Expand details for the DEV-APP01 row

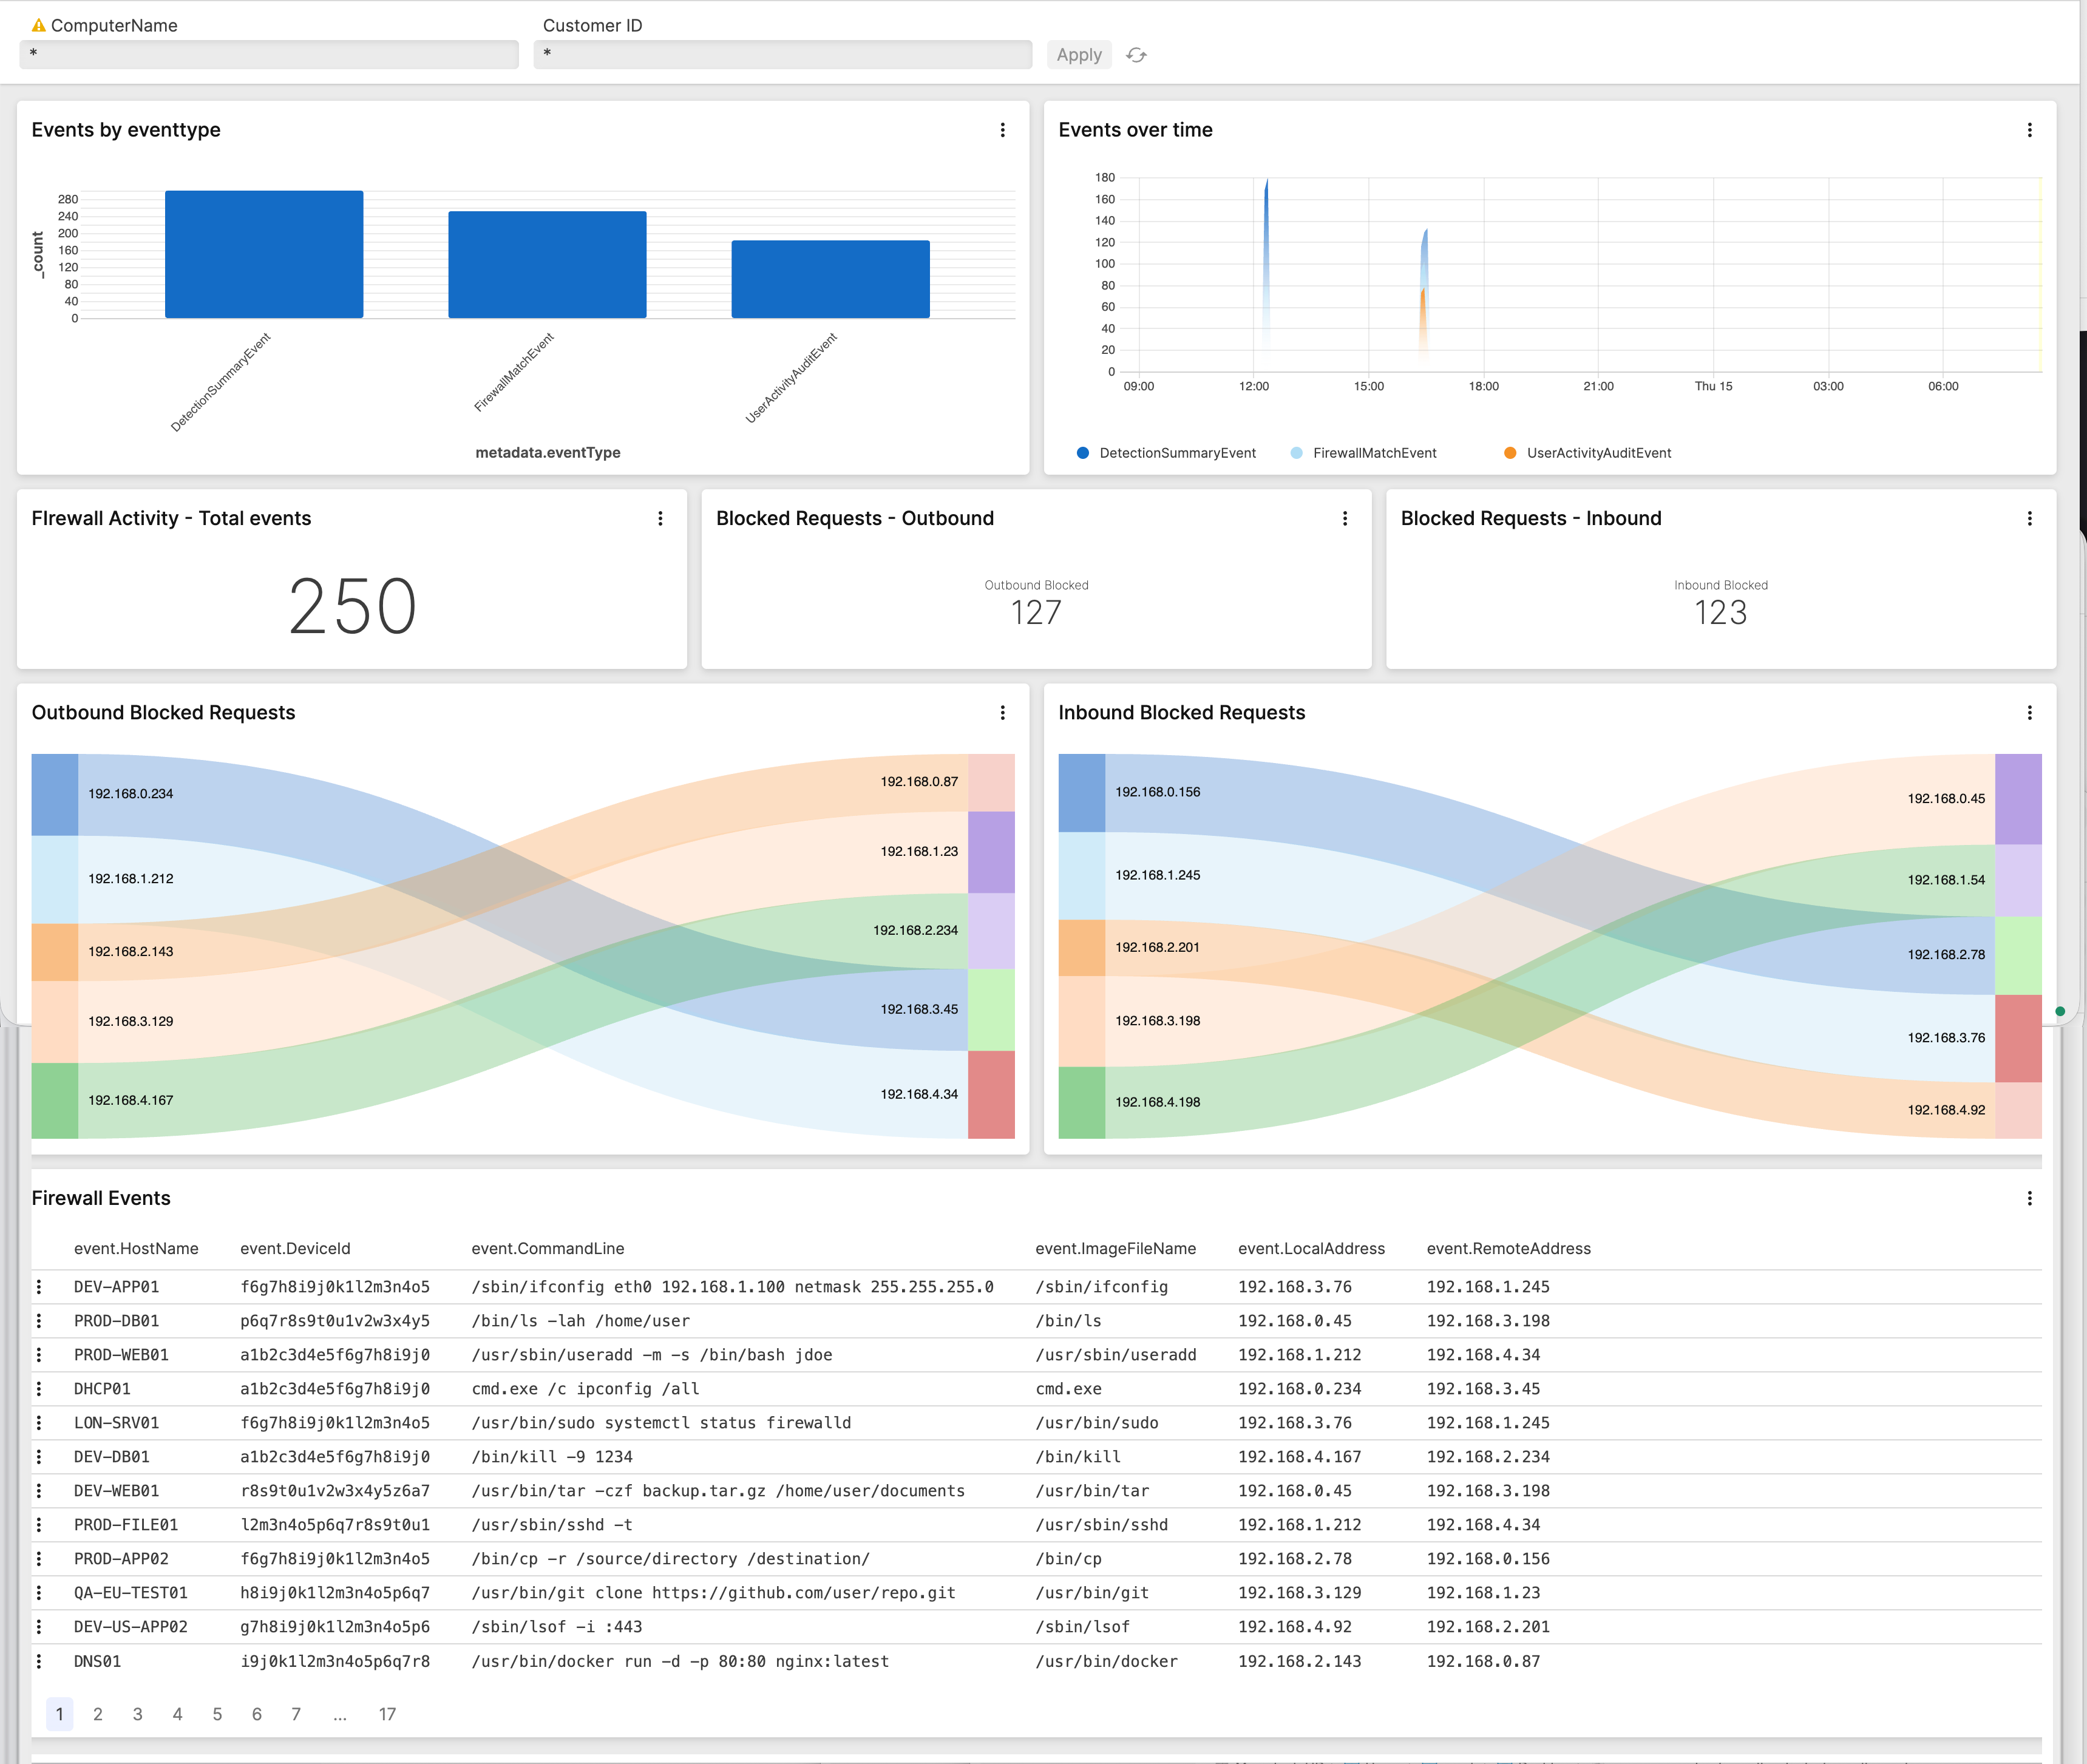[40, 1287]
